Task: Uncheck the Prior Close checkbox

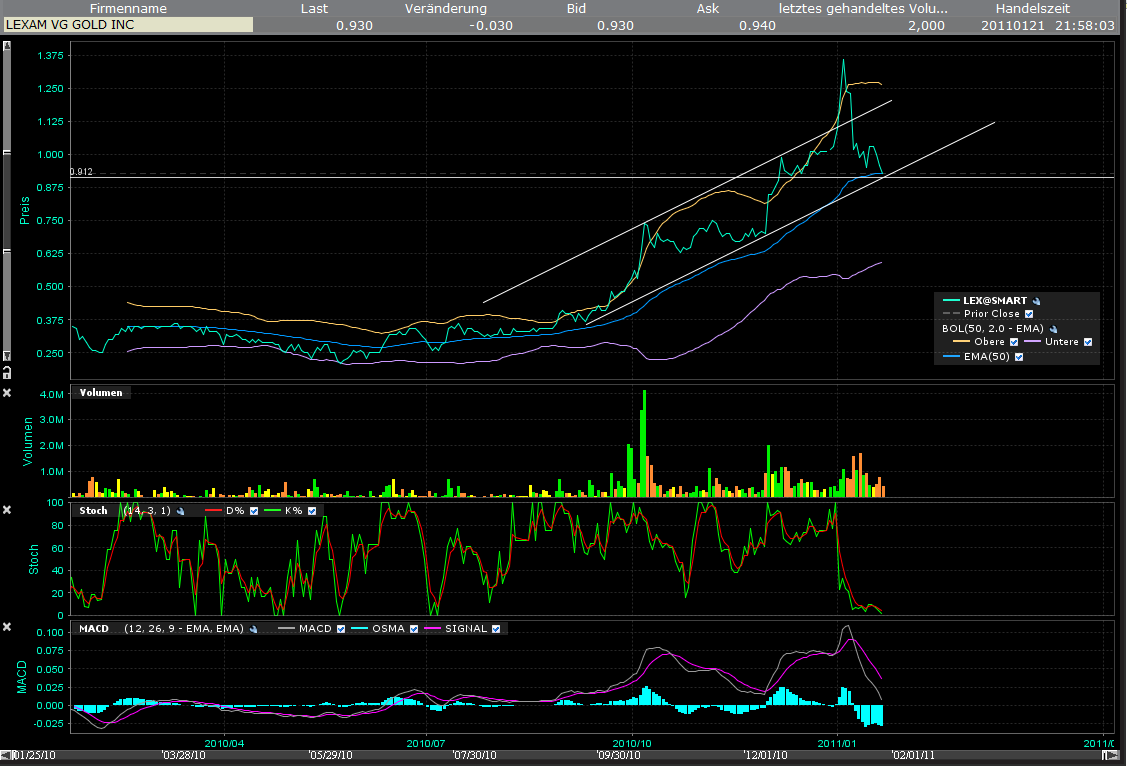Action: (x=1028, y=314)
